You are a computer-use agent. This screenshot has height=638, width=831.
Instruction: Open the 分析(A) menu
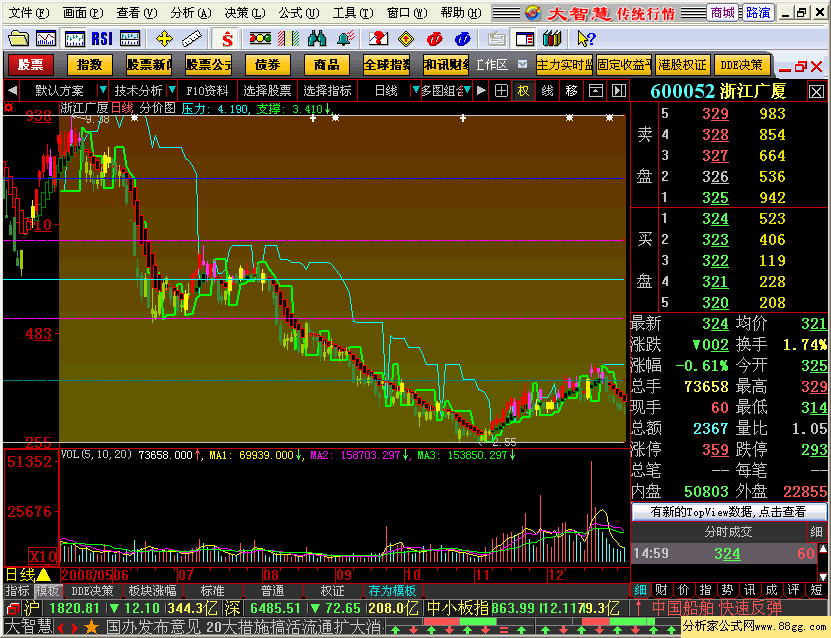(191, 13)
